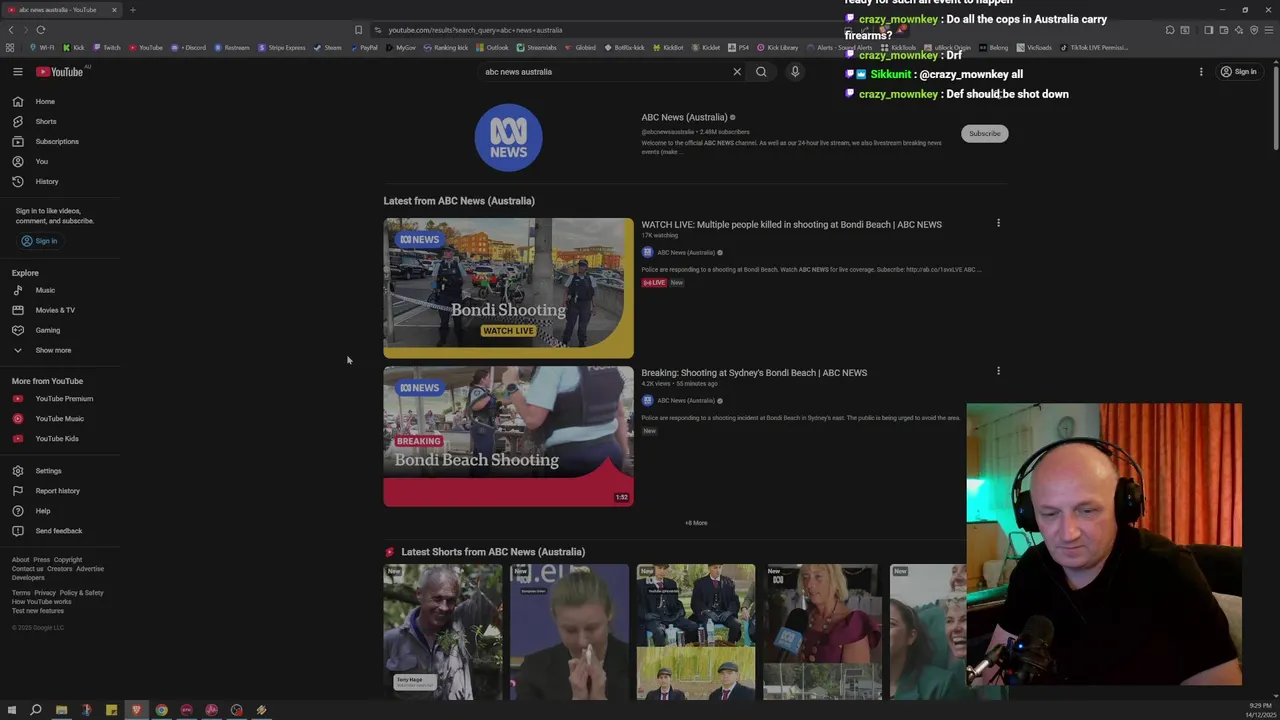Click the address bar URL
Viewport: 1280px width, 720px height.
tap(475, 30)
